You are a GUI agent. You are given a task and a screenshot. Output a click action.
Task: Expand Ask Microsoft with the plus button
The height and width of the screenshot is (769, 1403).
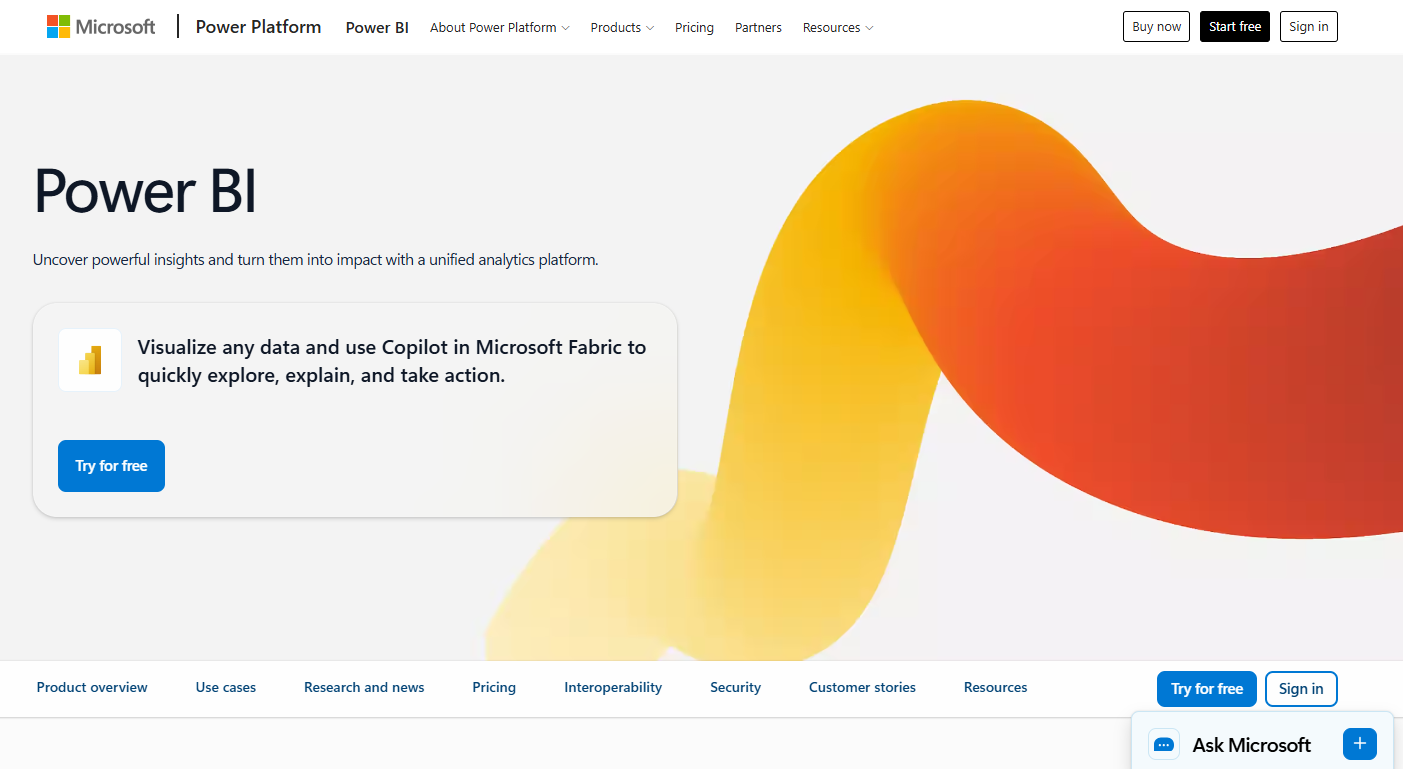[x=1360, y=744]
